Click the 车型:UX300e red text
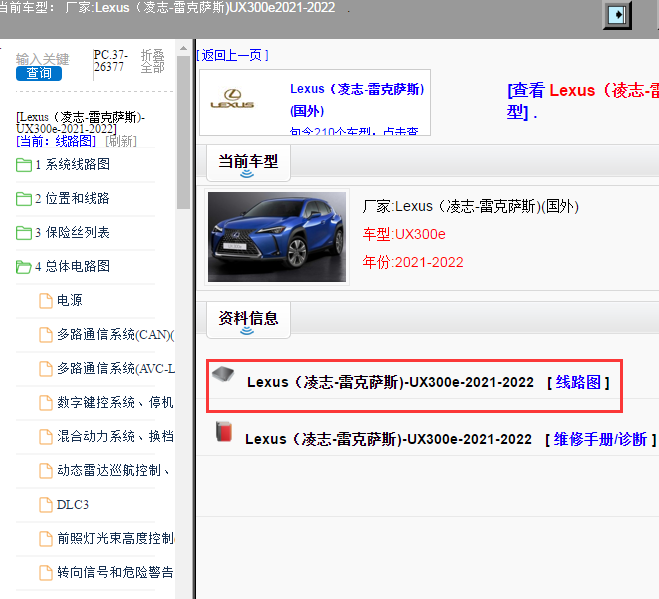The image size is (659, 599). (x=404, y=235)
